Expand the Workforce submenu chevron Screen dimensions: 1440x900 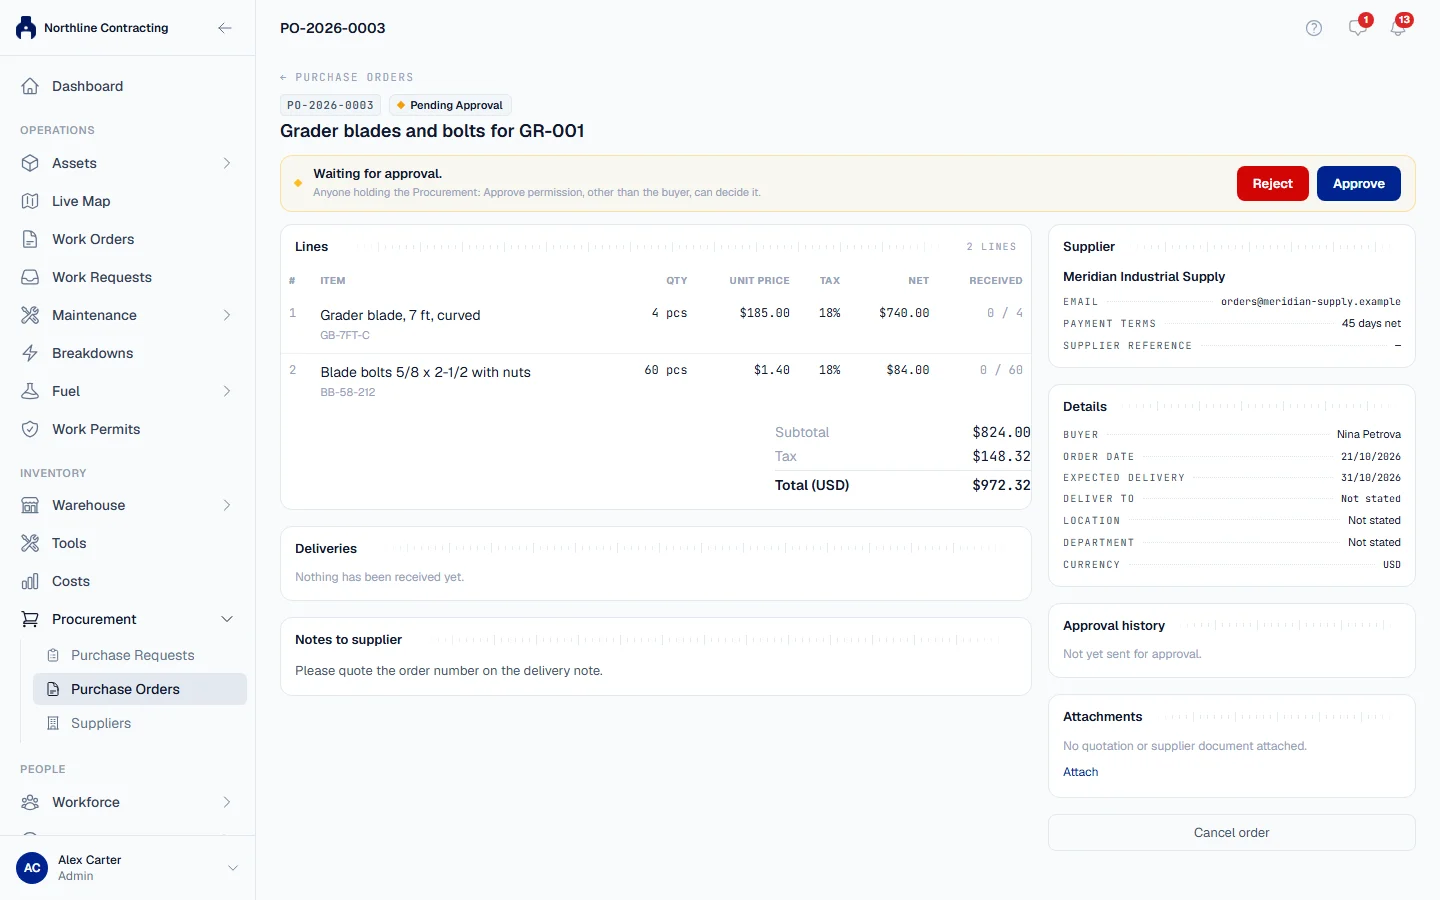tap(227, 802)
